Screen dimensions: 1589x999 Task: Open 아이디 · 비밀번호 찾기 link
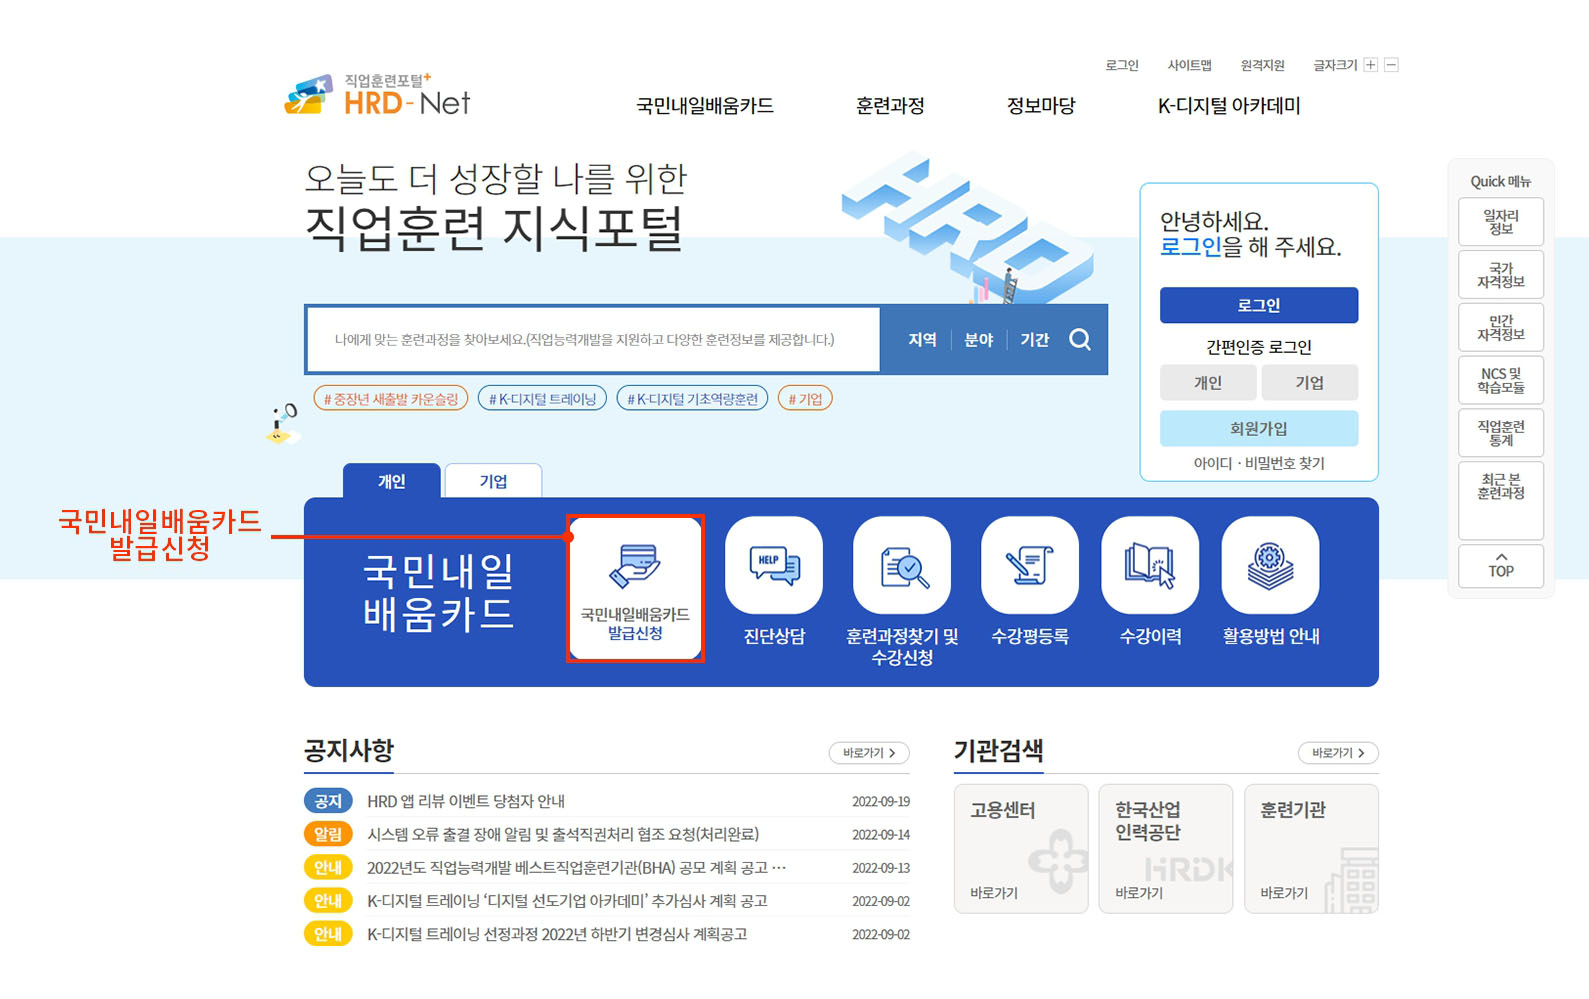1259,463
